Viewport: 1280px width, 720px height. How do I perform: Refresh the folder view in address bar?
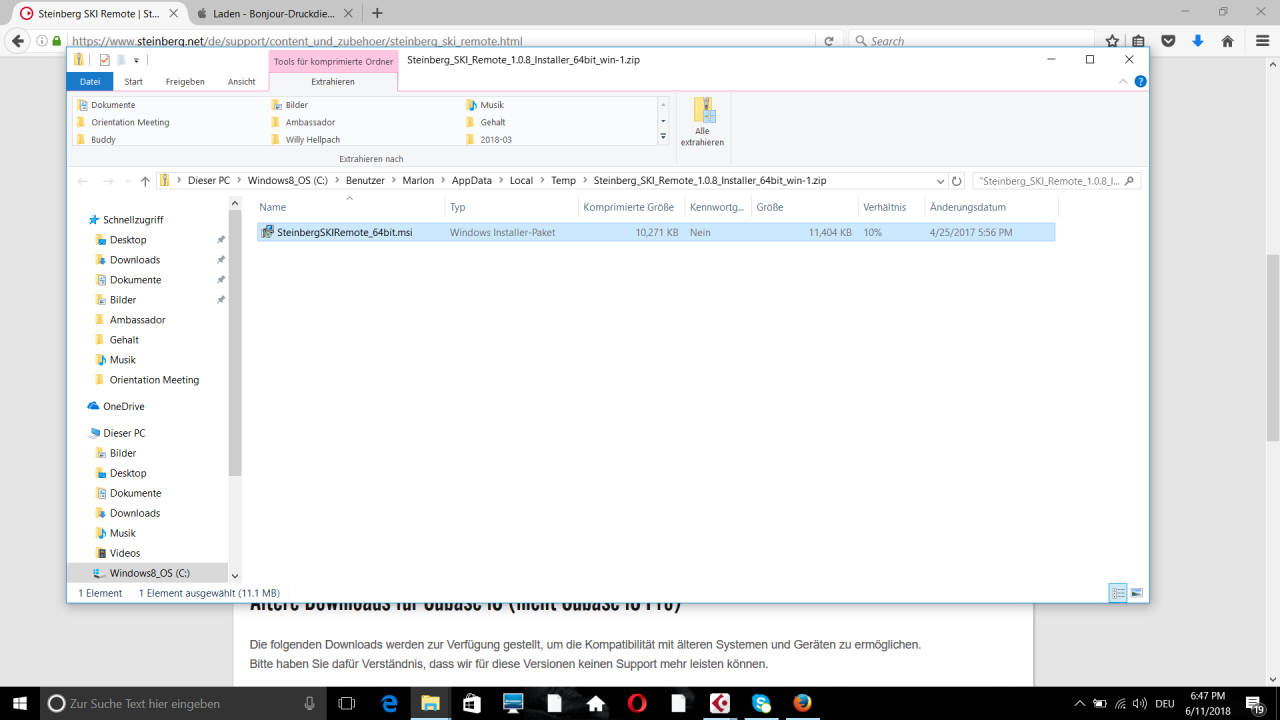(957, 181)
